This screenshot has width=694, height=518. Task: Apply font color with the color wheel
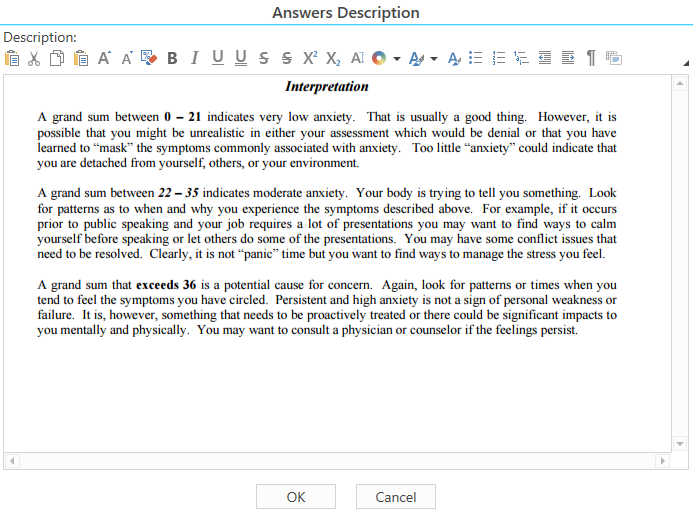tap(379, 58)
